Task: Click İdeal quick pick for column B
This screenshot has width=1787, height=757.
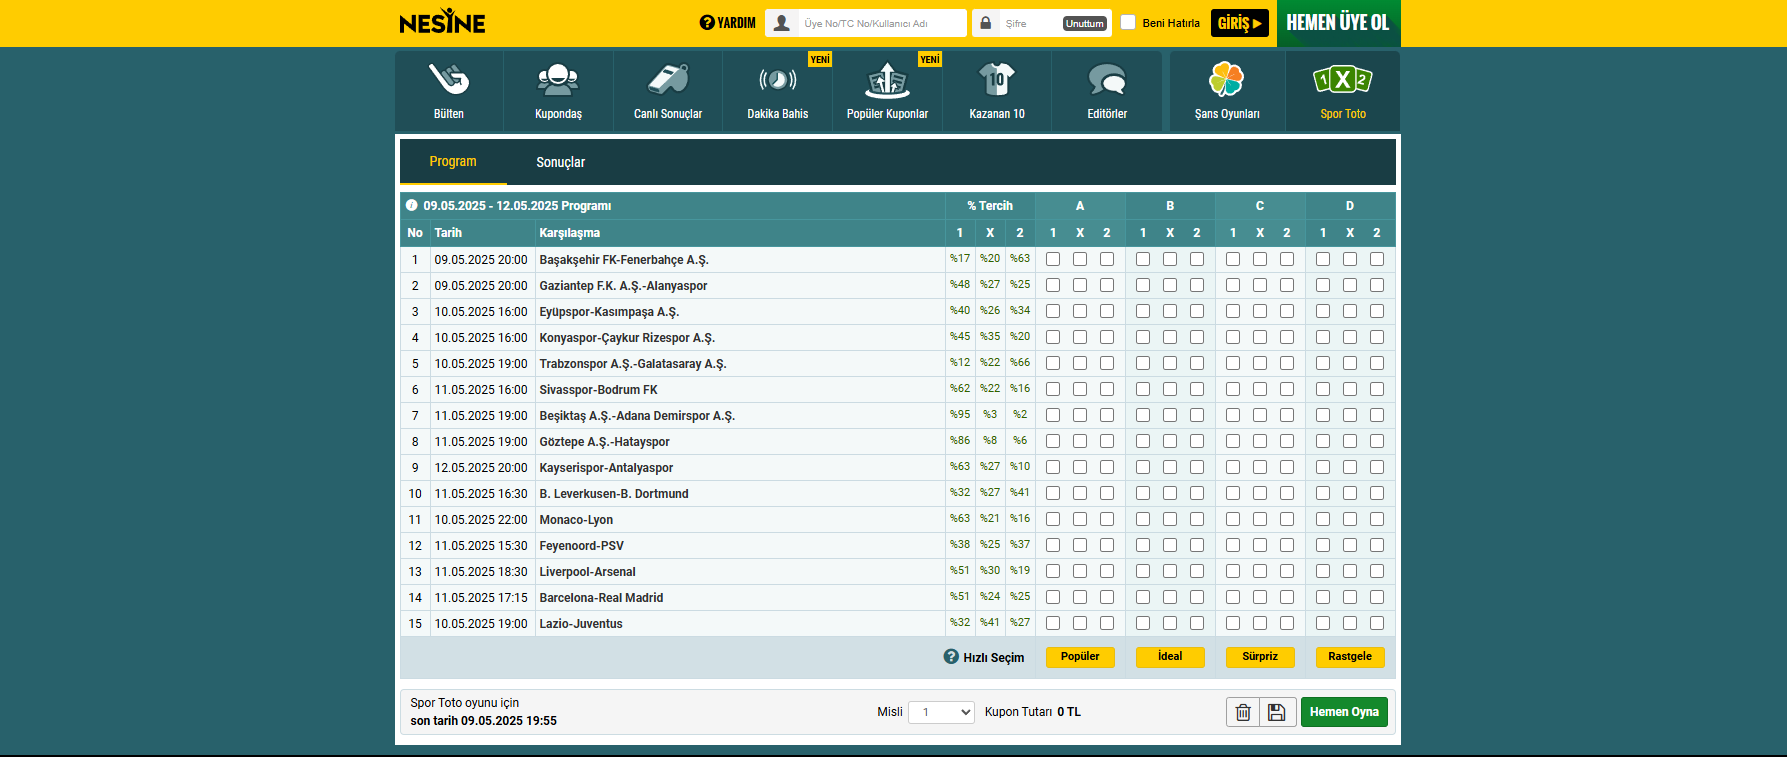Action: tap(1170, 657)
